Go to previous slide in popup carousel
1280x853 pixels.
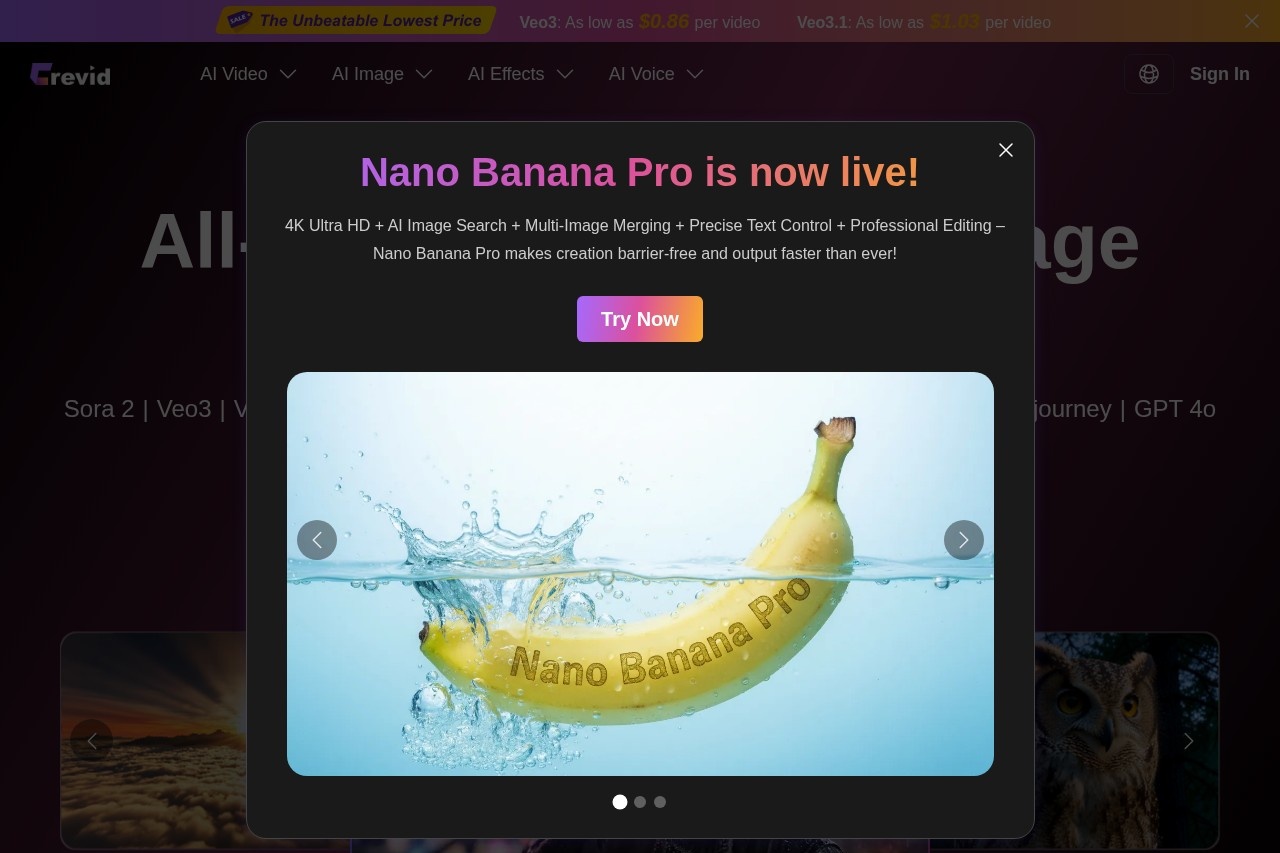(317, 540)
